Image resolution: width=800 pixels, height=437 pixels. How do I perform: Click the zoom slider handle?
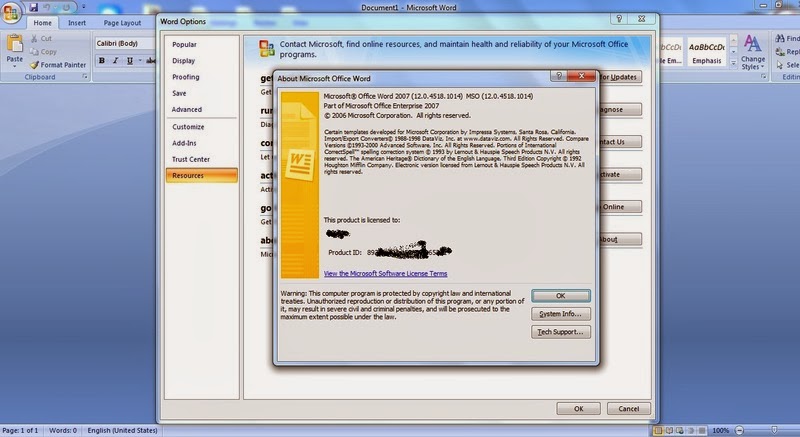click(774, 431)
